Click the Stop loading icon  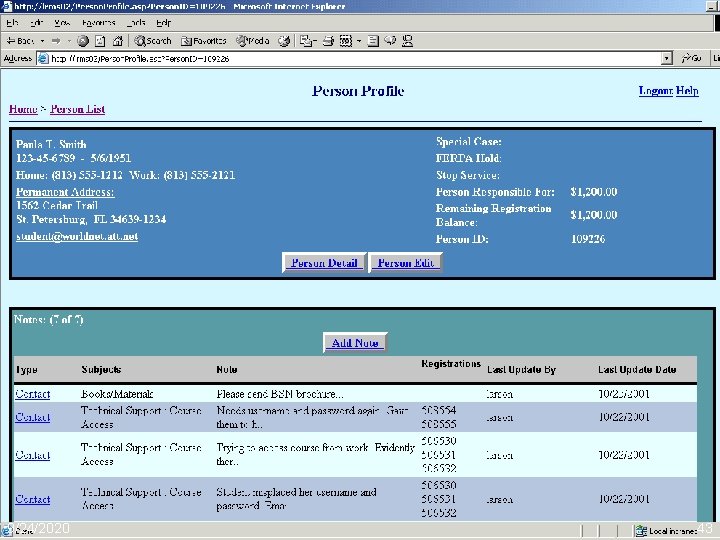pyautogui.click(x=83, y=41)
